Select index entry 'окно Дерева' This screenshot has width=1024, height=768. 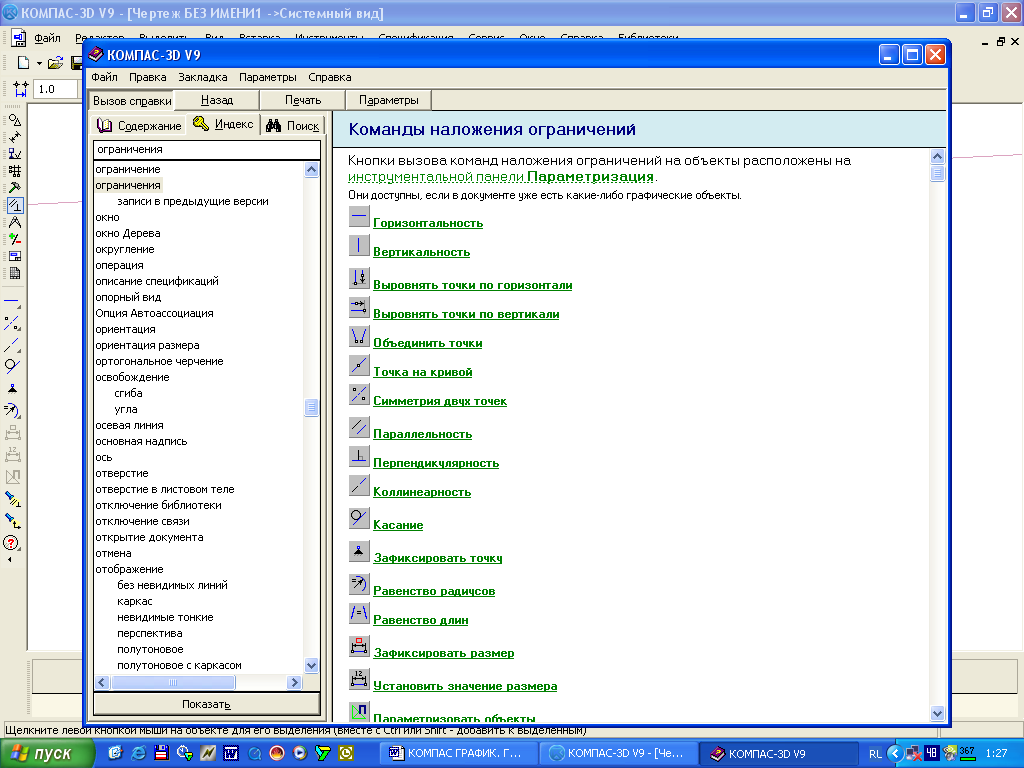128,233
